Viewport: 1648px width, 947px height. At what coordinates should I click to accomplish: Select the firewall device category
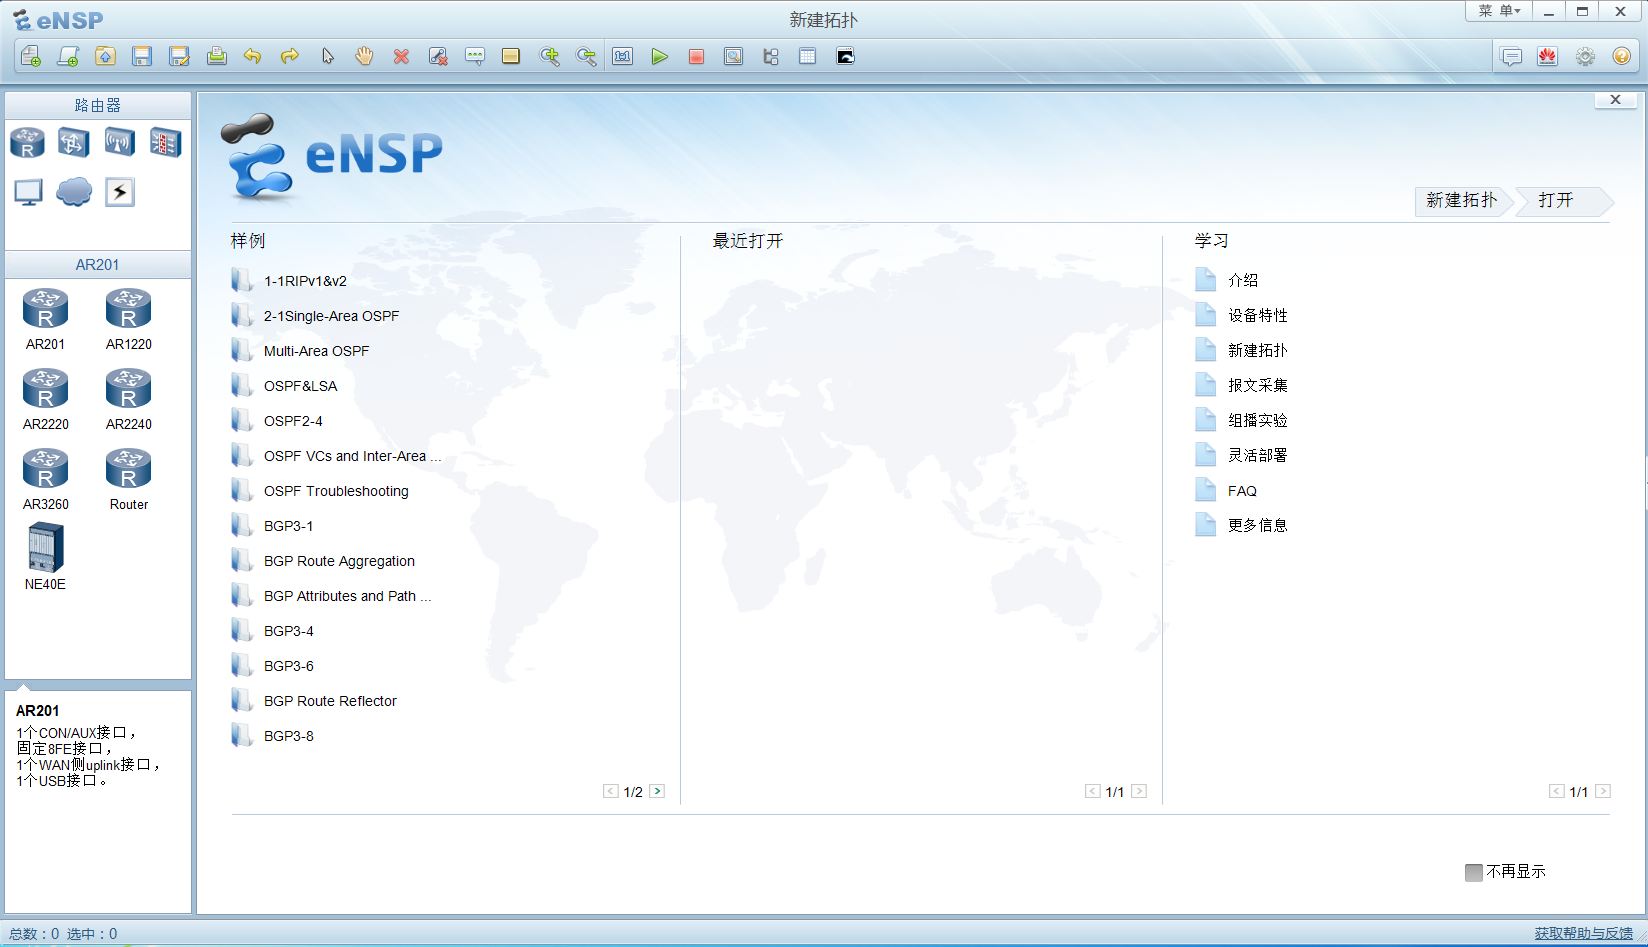165,143
